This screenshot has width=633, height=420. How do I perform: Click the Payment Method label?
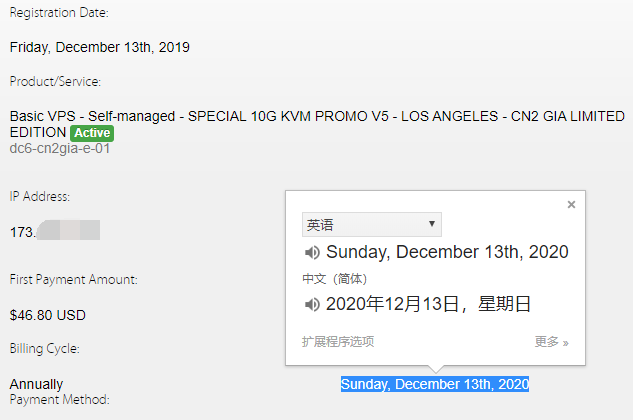59,400
